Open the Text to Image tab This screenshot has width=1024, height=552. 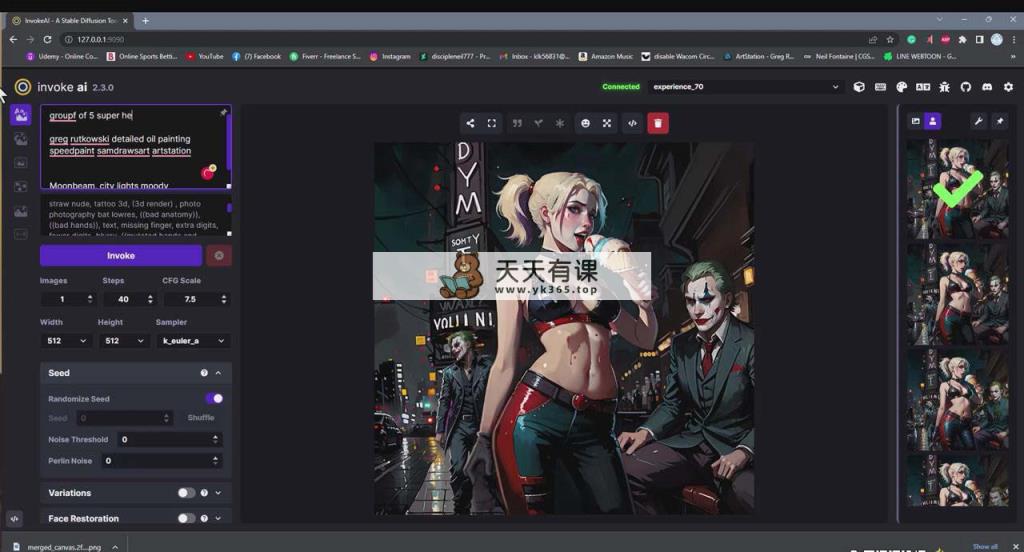[21, 115]
